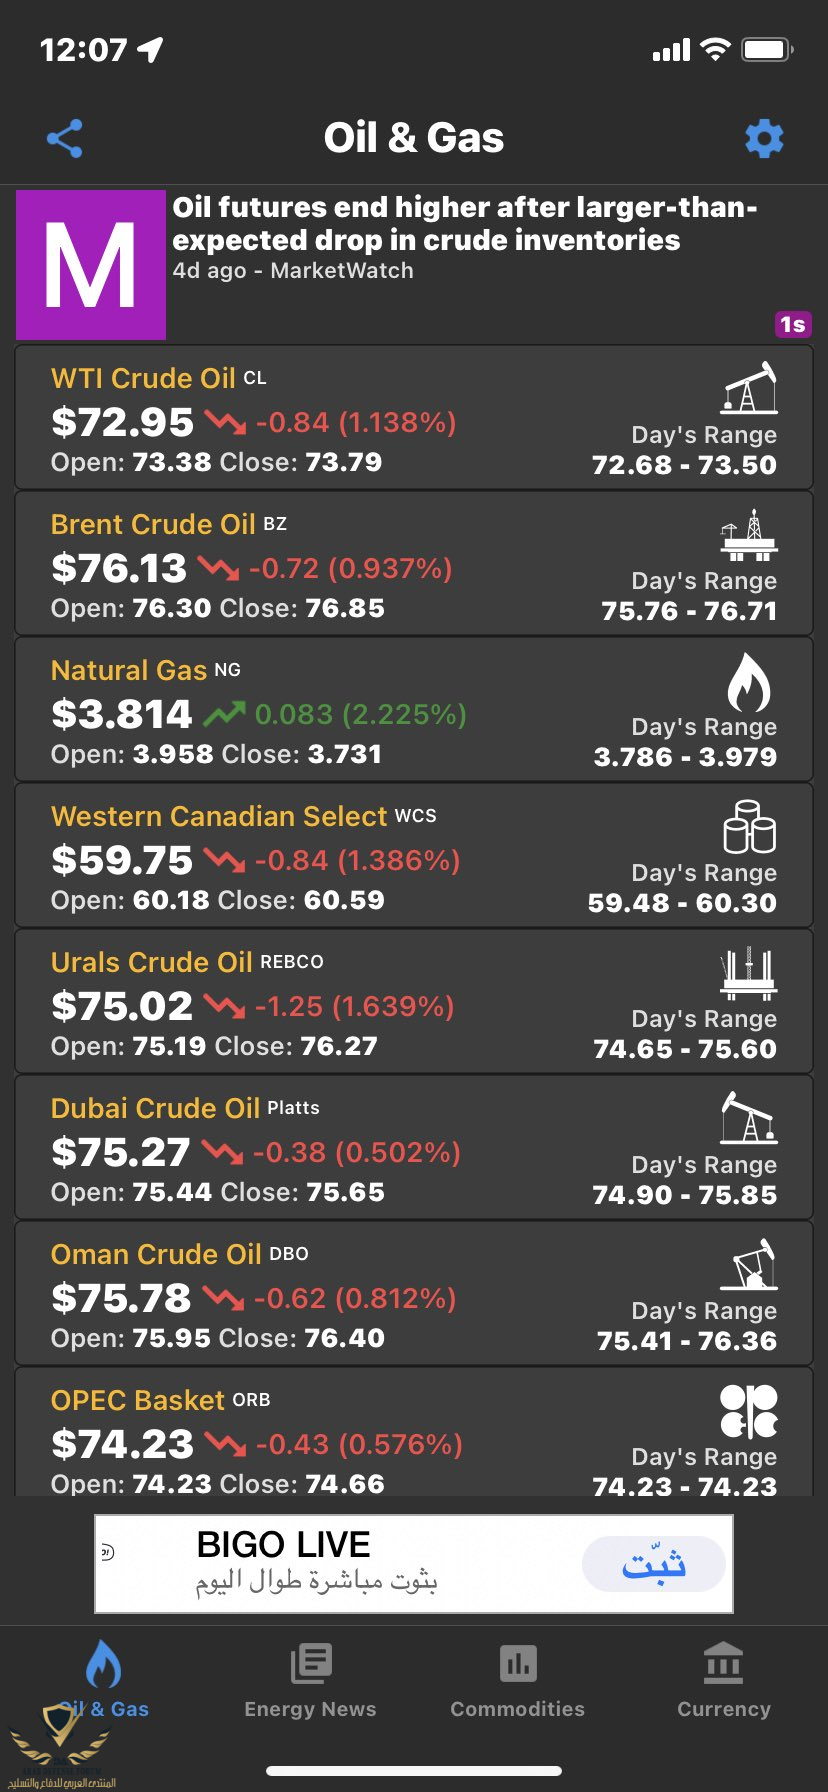
Task: Tap the Natural Gas flame icon
Action: (749, 681)
